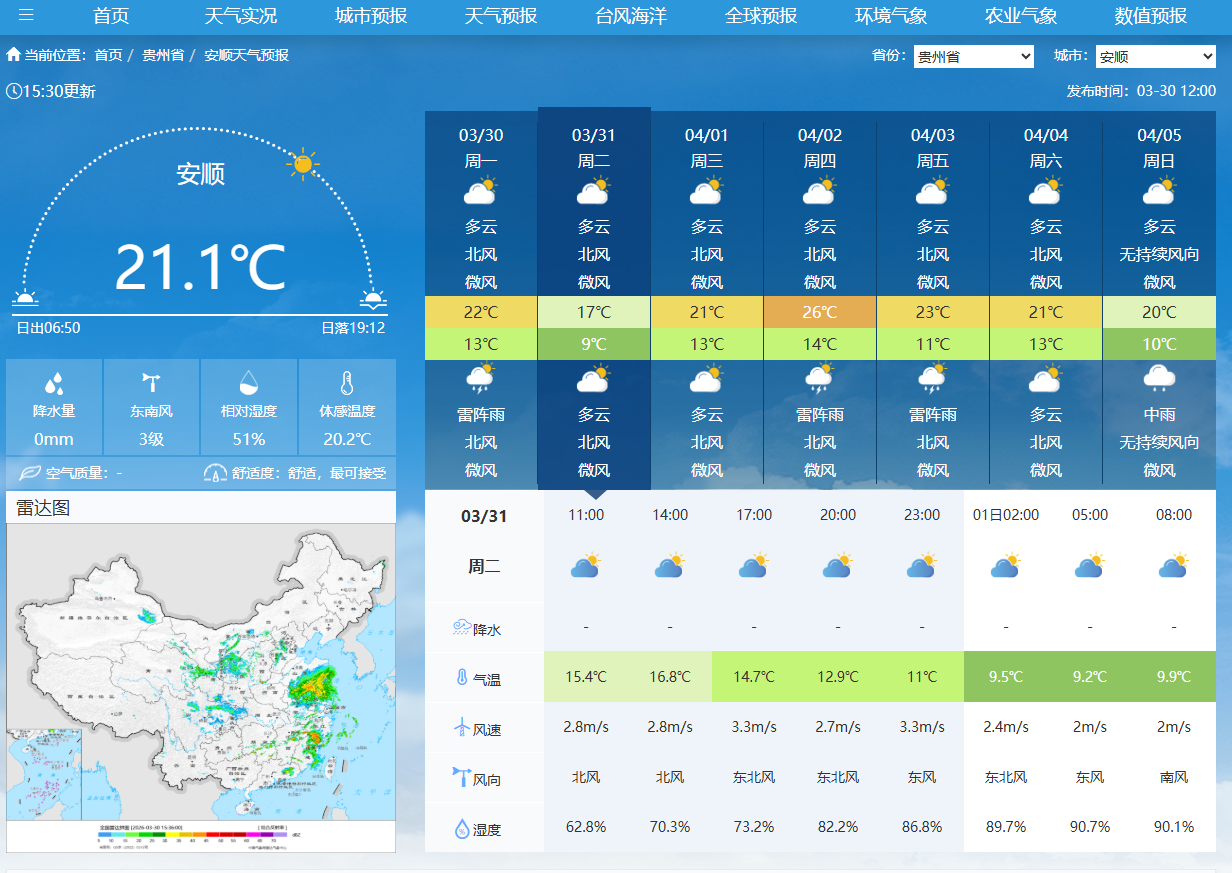Screen dimensions: 1232x873
Task: Open the province dropdown showing 贵州省
Action: 973,57
